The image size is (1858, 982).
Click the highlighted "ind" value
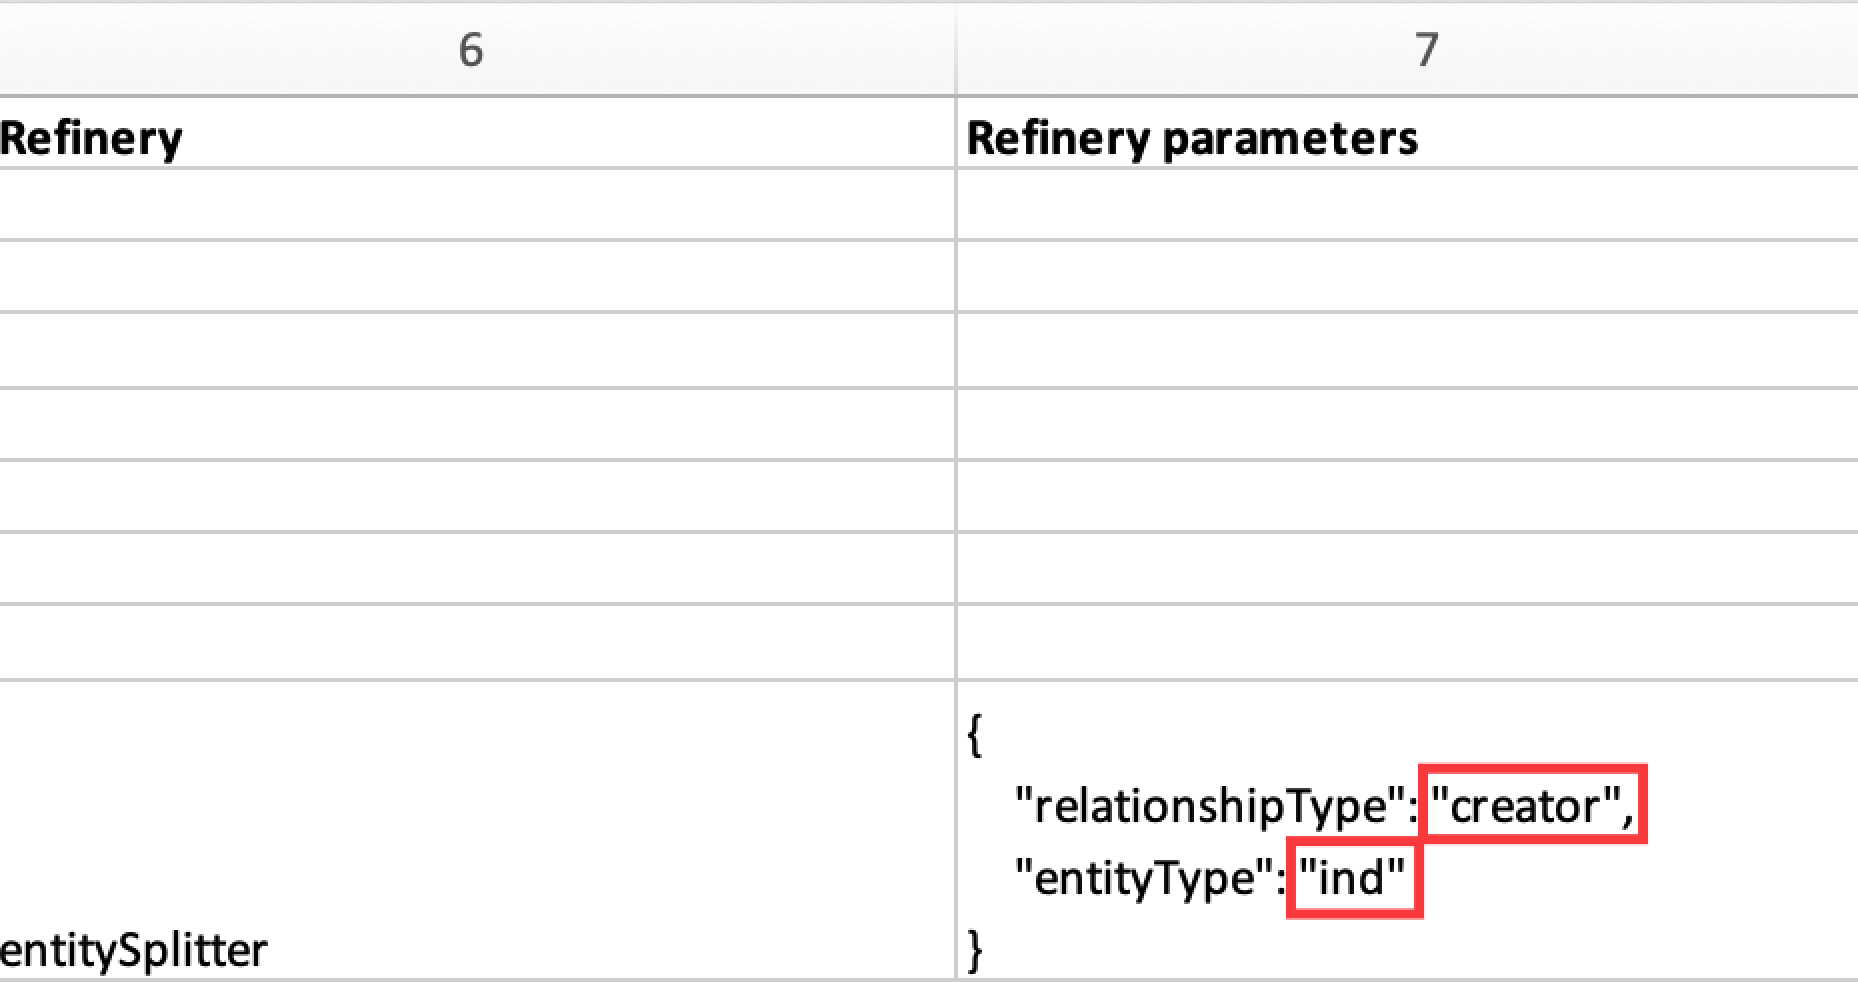coord(1353,878)
